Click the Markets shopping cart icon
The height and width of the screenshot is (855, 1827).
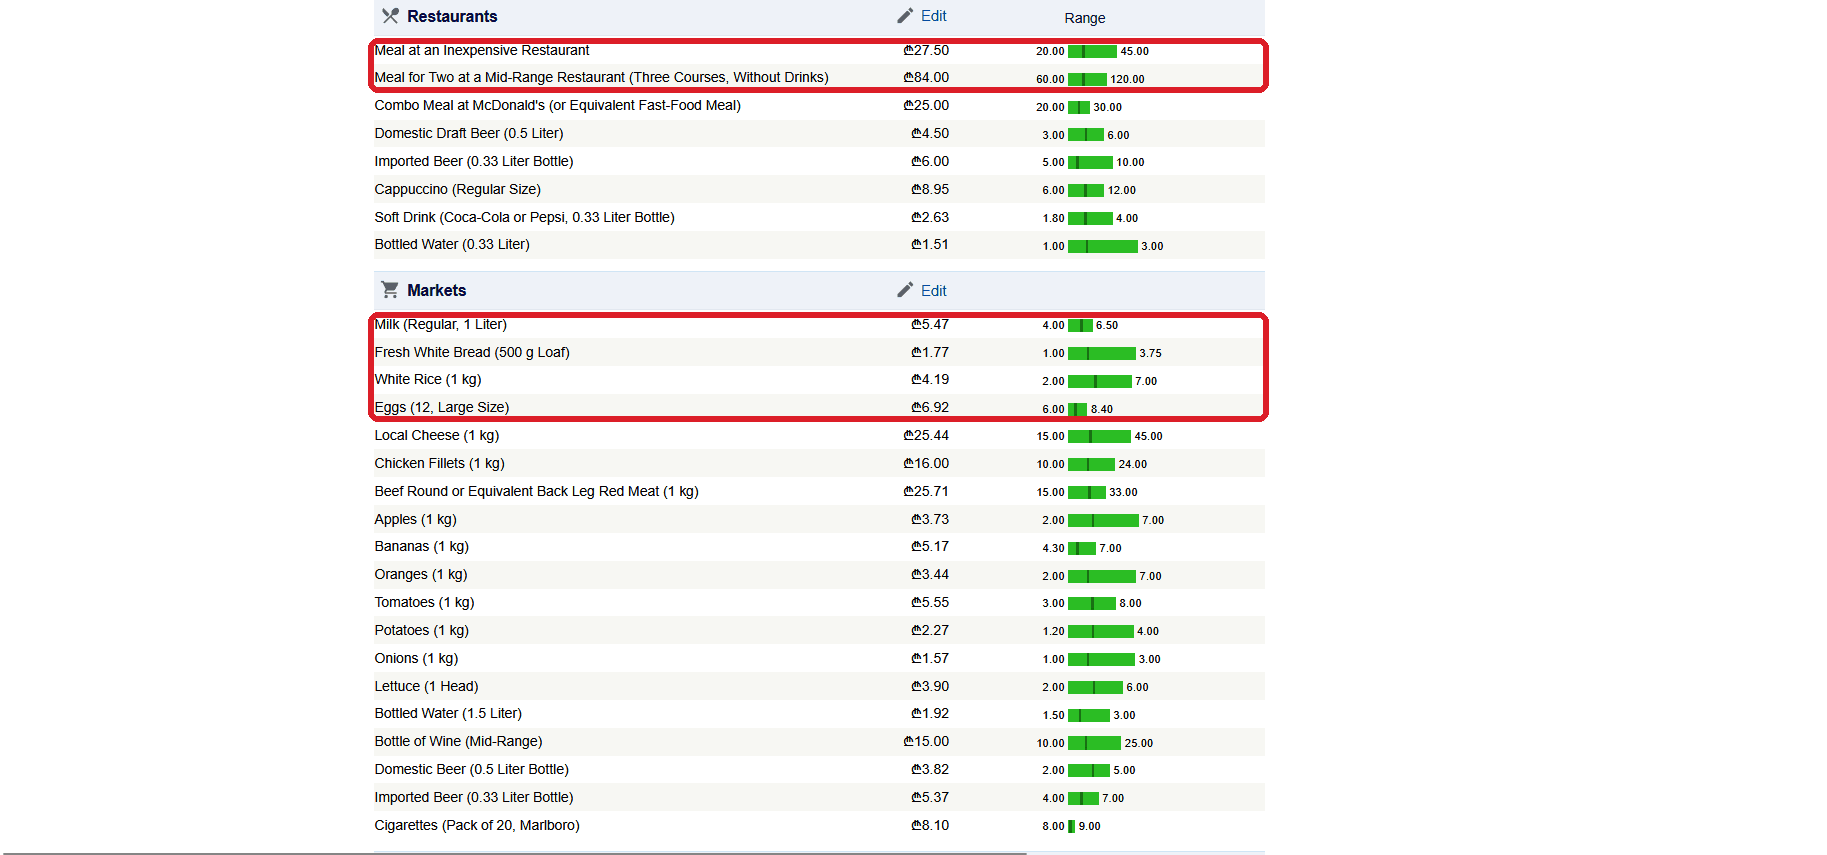(390, 290)
